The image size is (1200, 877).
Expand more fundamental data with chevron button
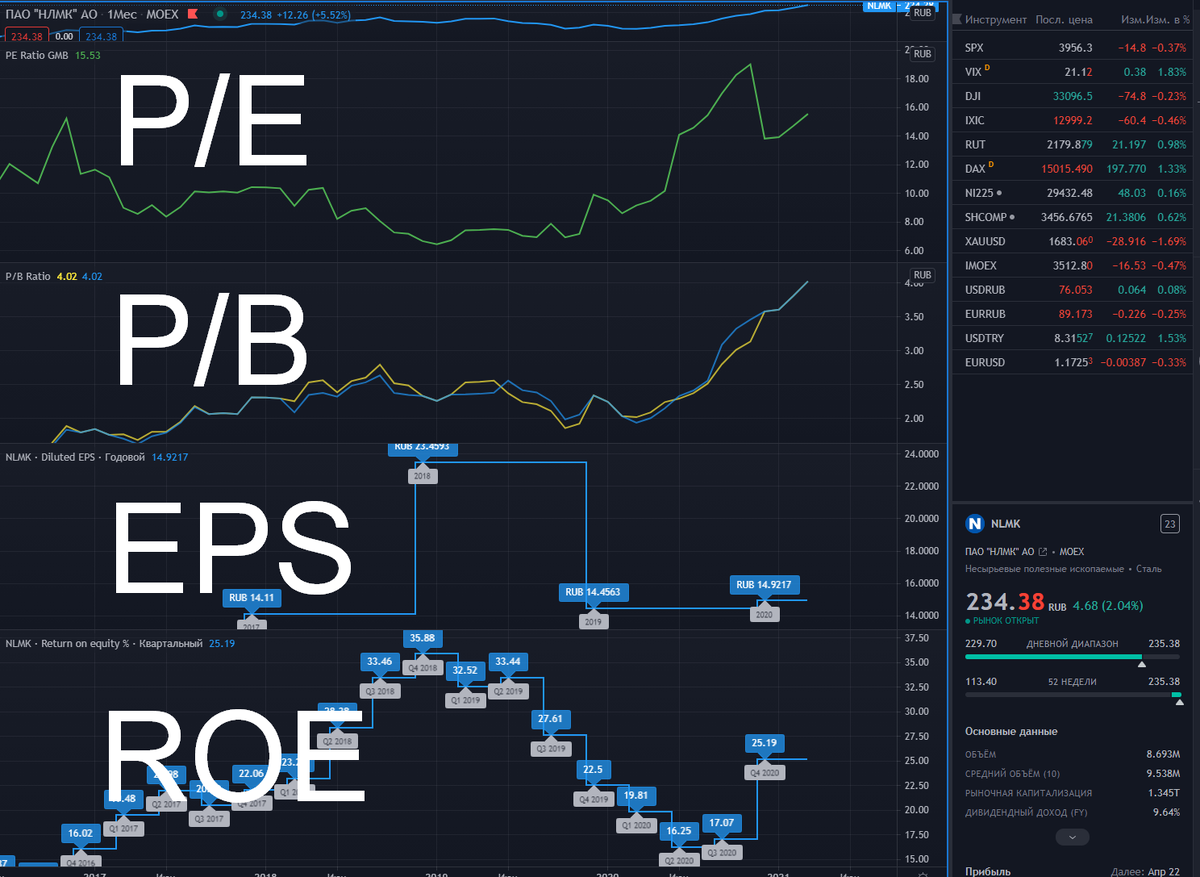click(1072, 836)
